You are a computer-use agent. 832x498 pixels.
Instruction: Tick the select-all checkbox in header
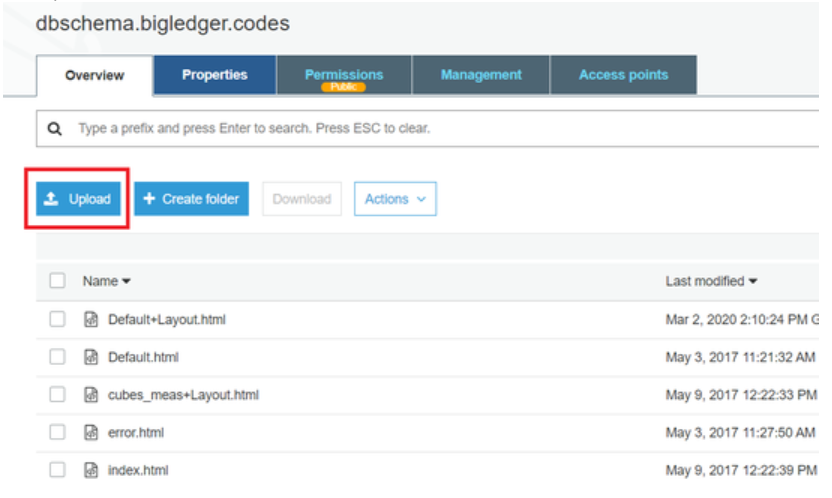[x=57, y=281]
